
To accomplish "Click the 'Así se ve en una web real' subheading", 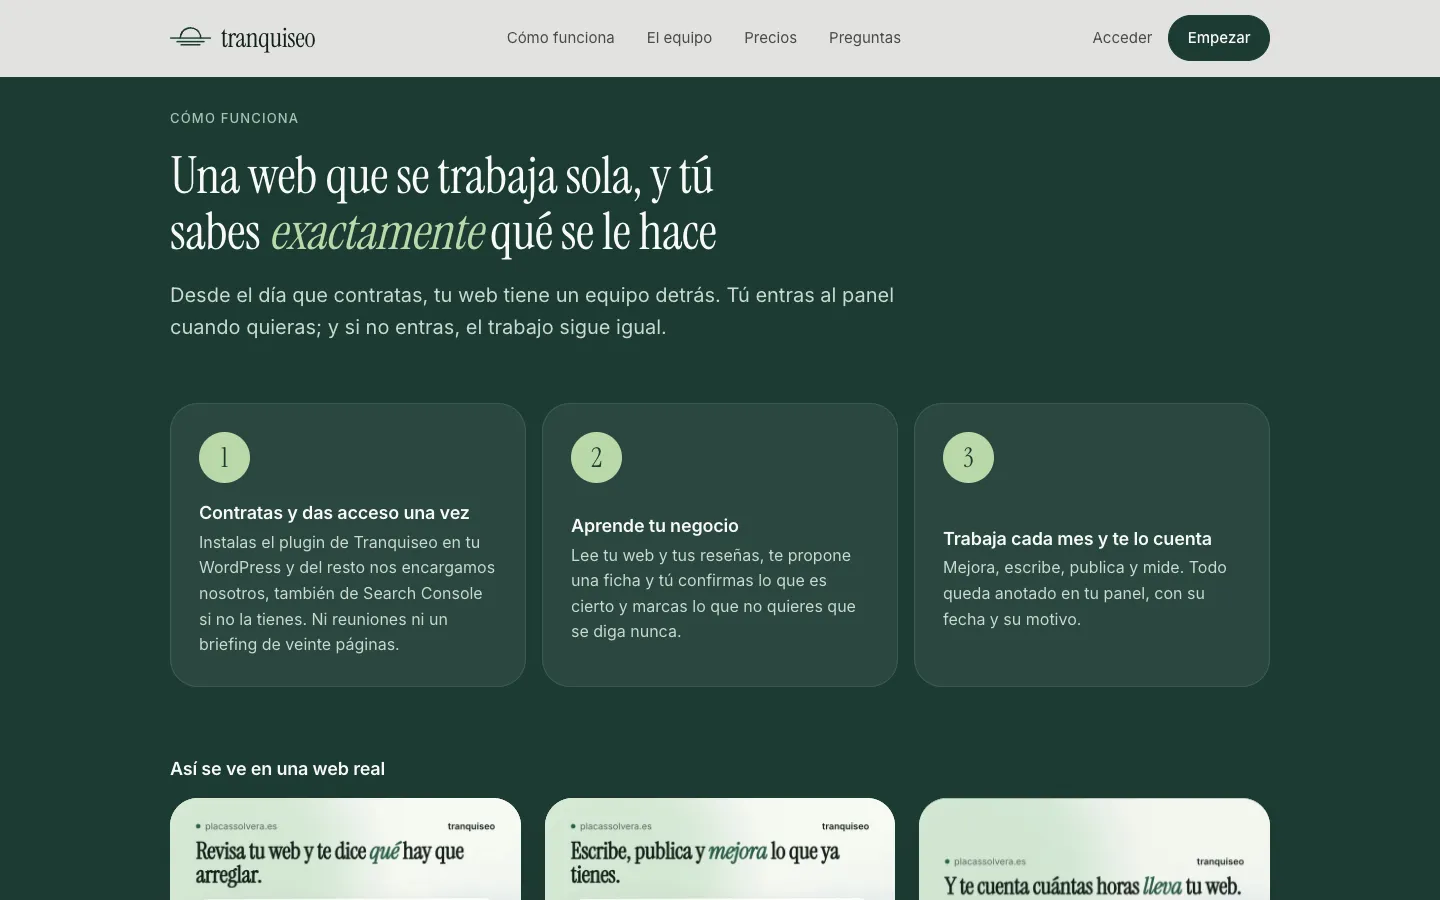I will 277,769.
